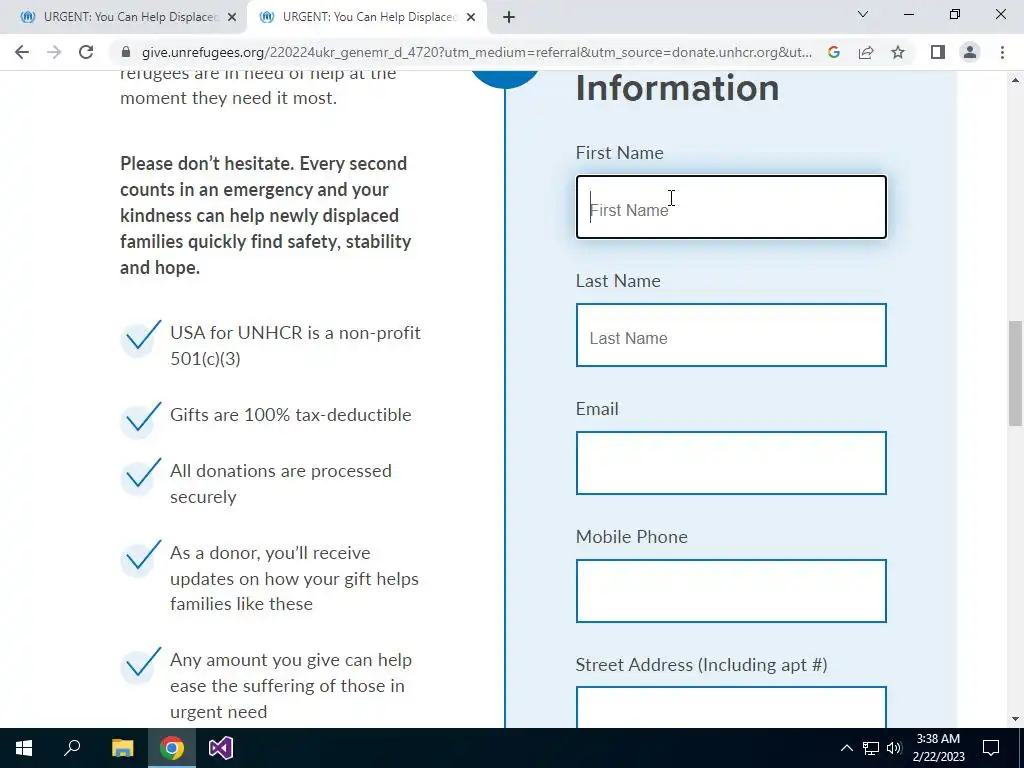The image size is (1024, 768).
Task: Click the scrollbar down arrow
Action: click(1015, 719)
